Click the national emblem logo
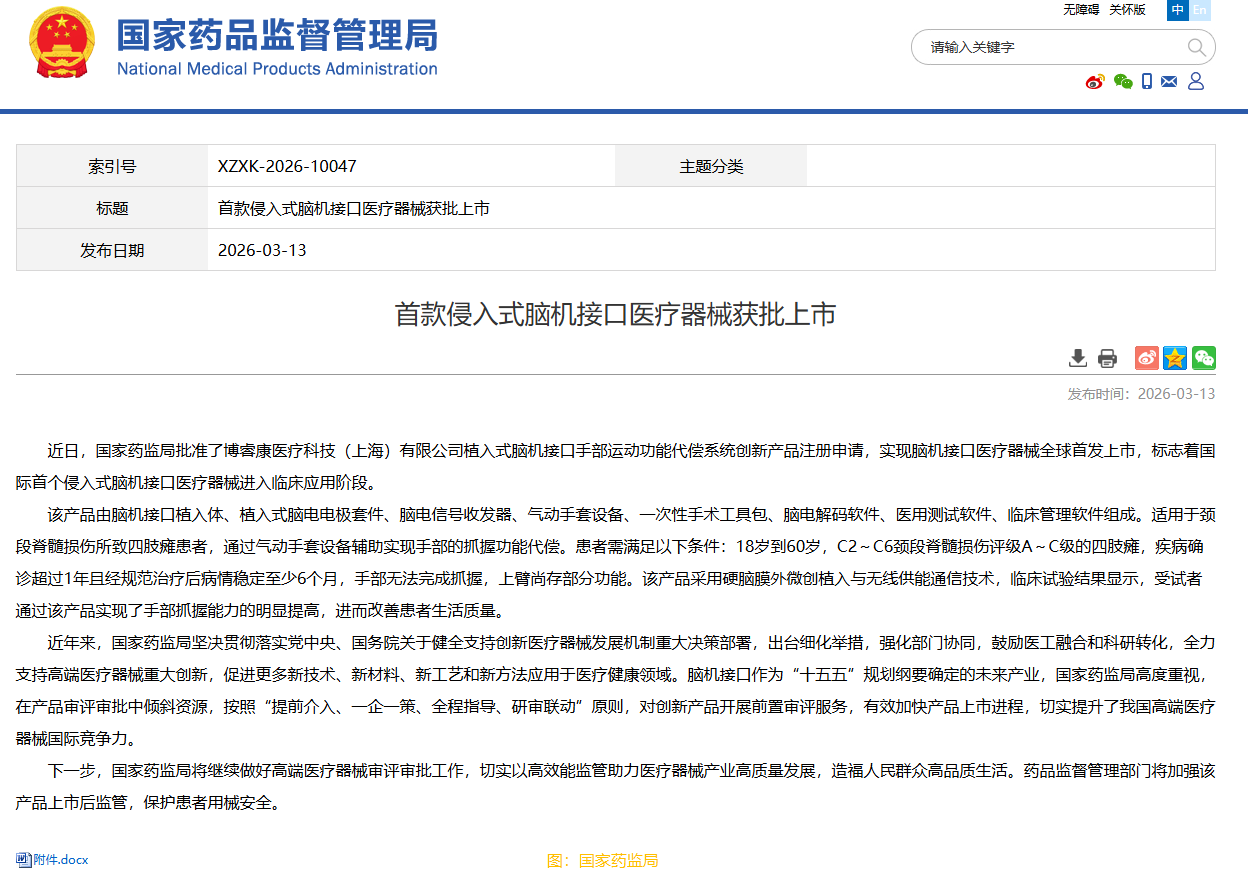The width and height of the screenshot is (1248, 882). [x=62, y=46]
